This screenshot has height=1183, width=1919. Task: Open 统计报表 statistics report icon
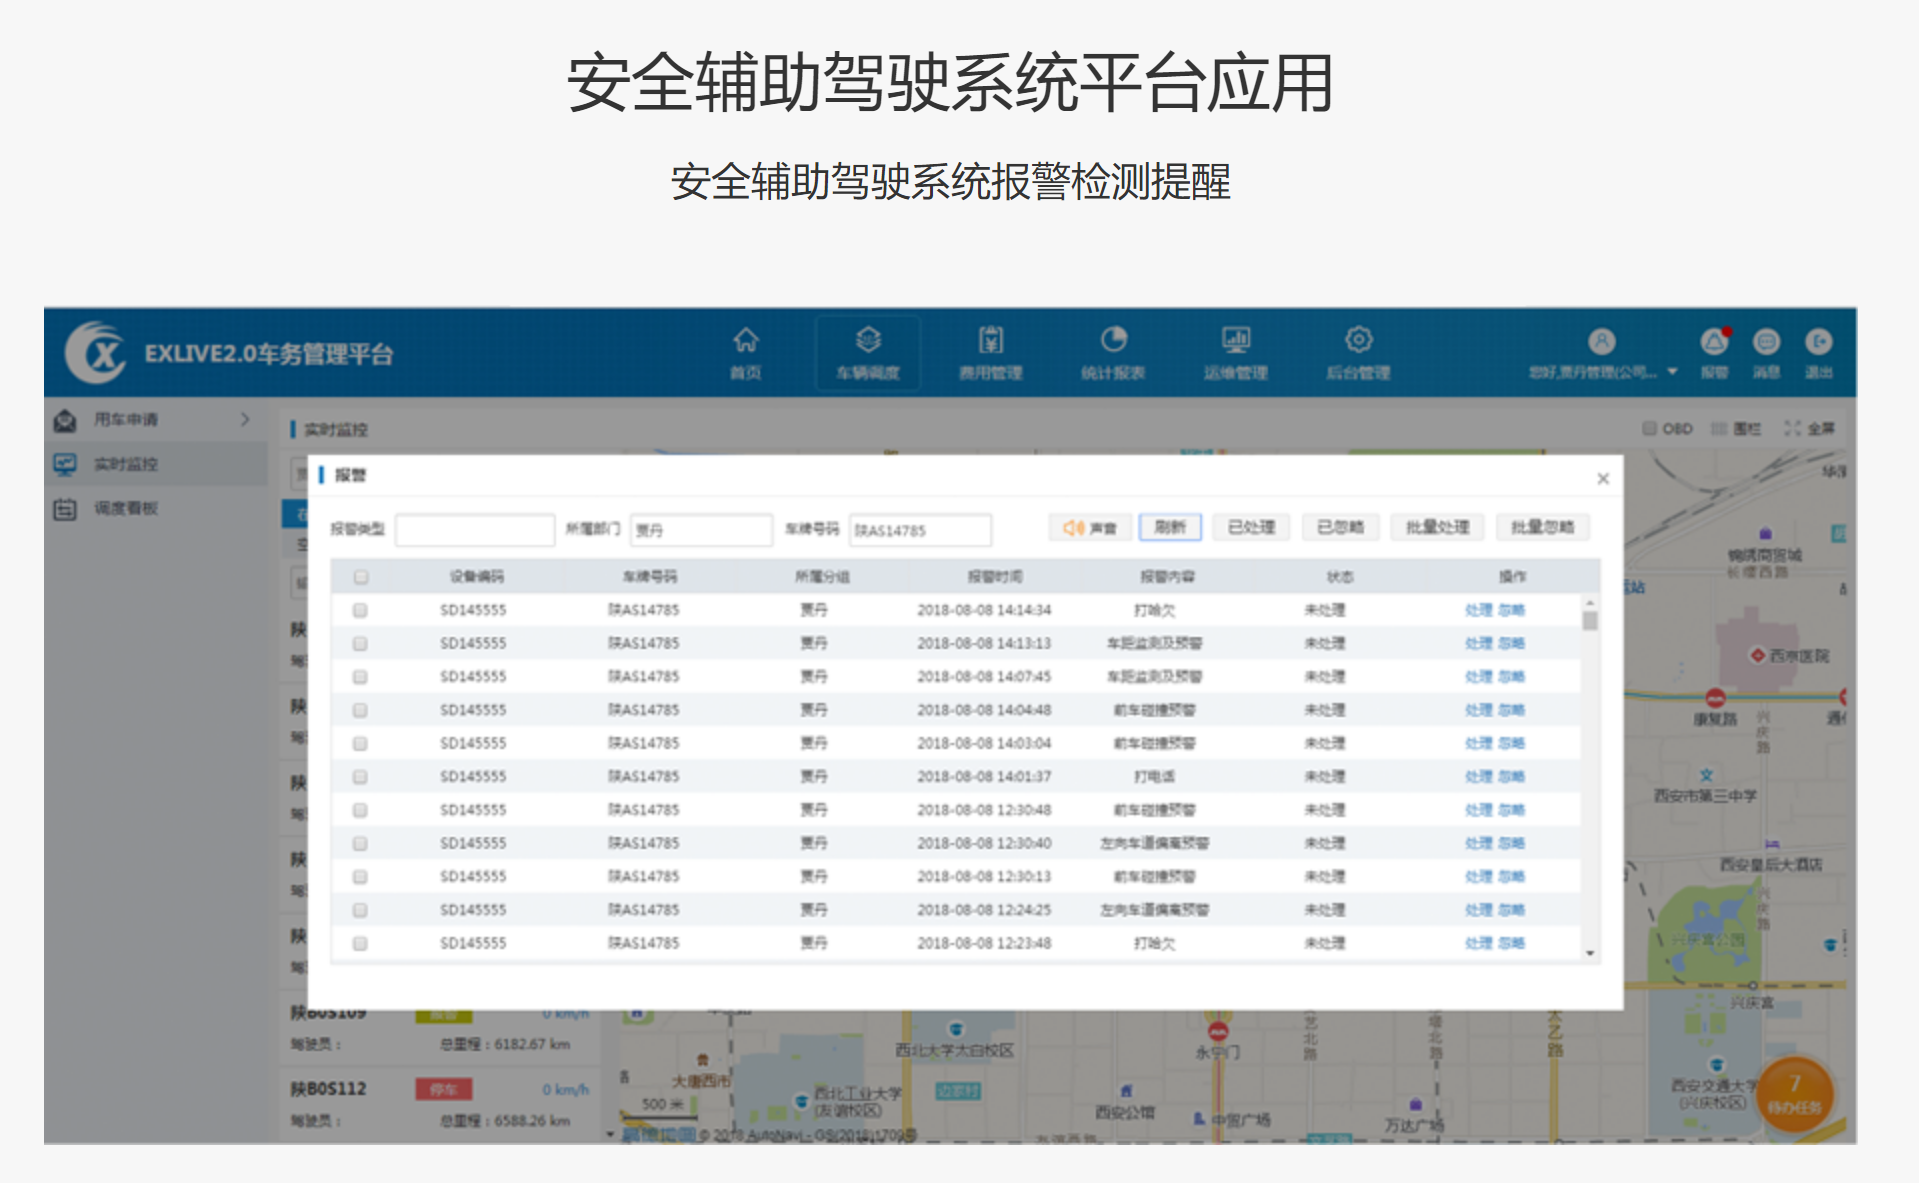click(x=1113, y=341)
